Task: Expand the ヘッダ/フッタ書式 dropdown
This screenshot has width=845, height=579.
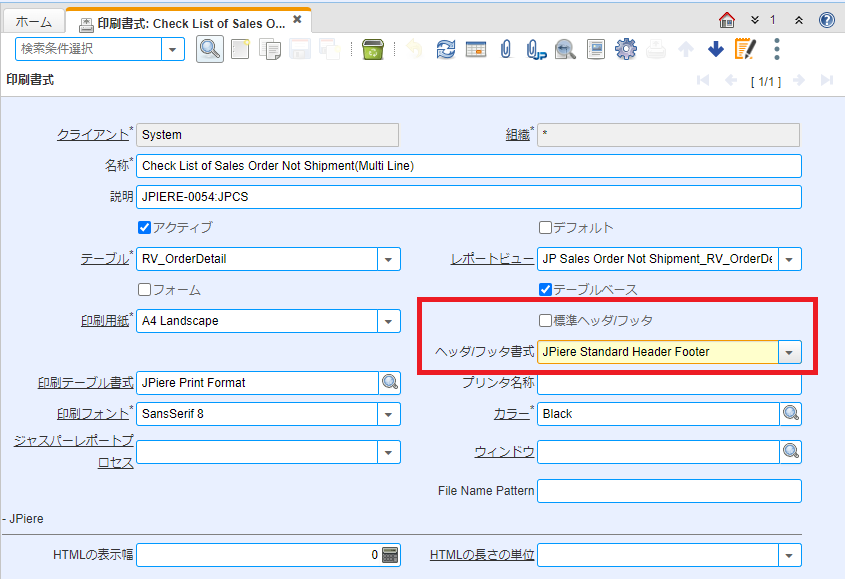Action: [787, 352]
